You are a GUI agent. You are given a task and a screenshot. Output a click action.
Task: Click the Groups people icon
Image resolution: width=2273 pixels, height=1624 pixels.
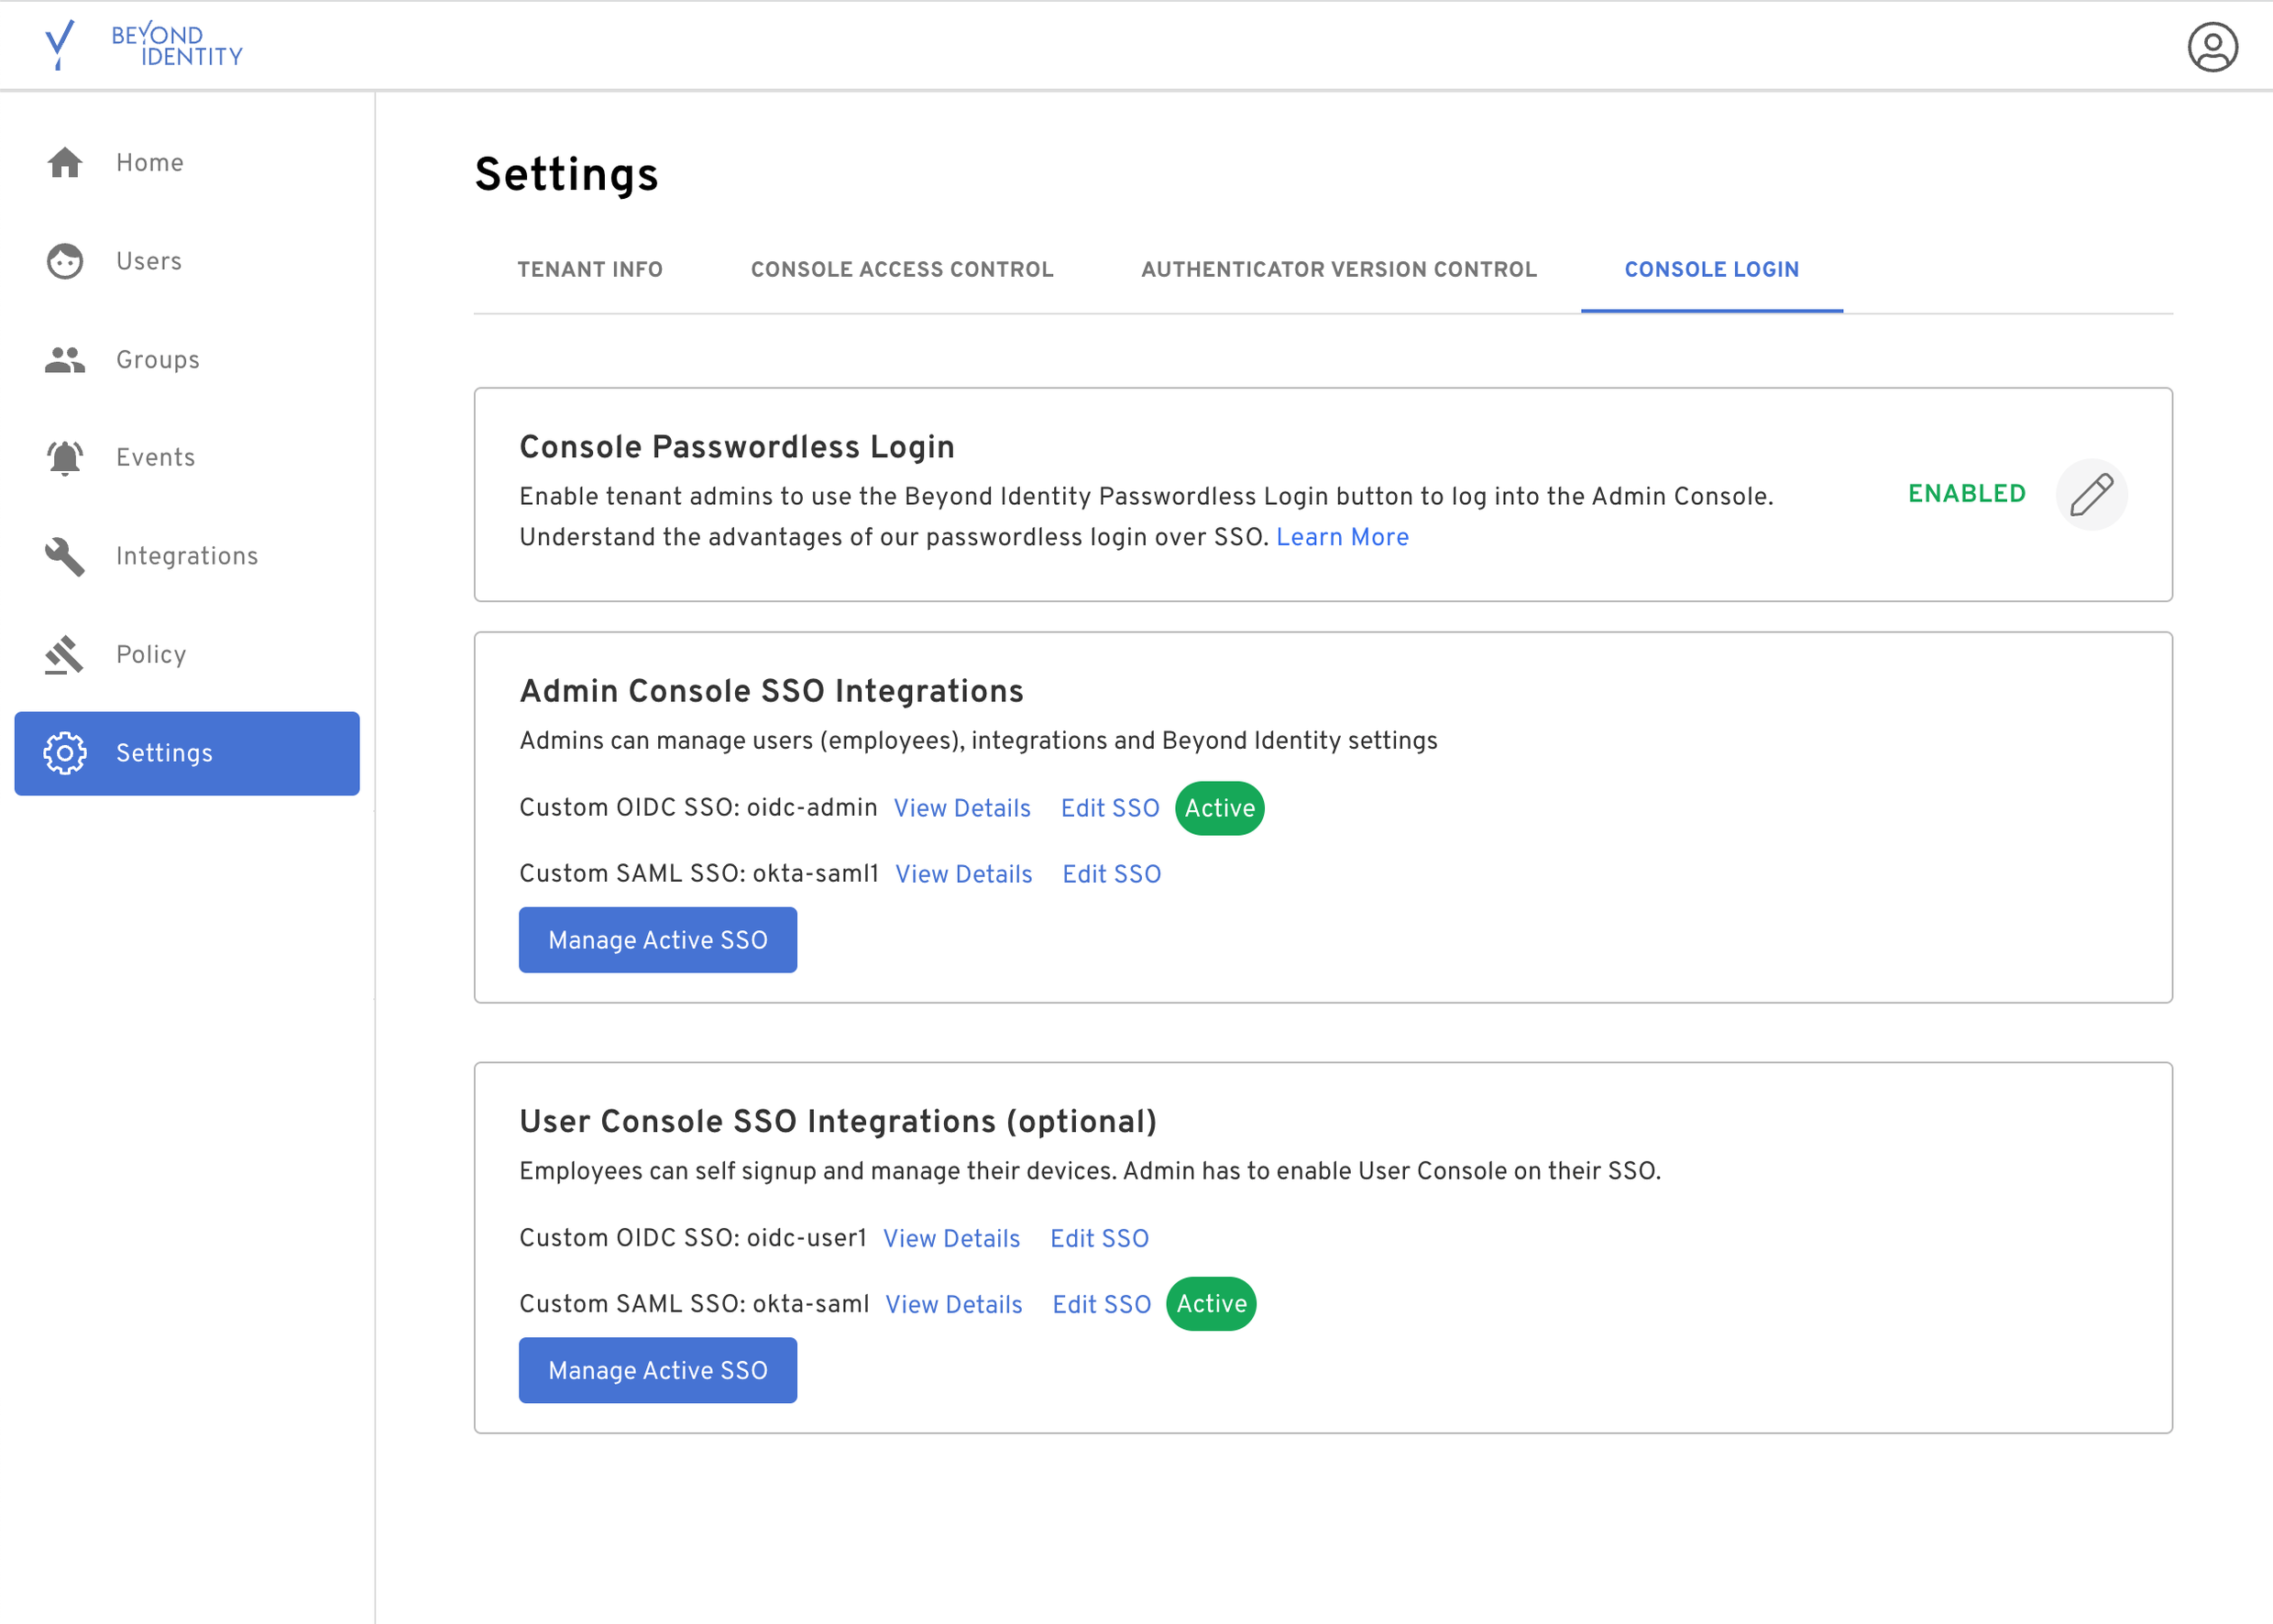tap(65, 359)
